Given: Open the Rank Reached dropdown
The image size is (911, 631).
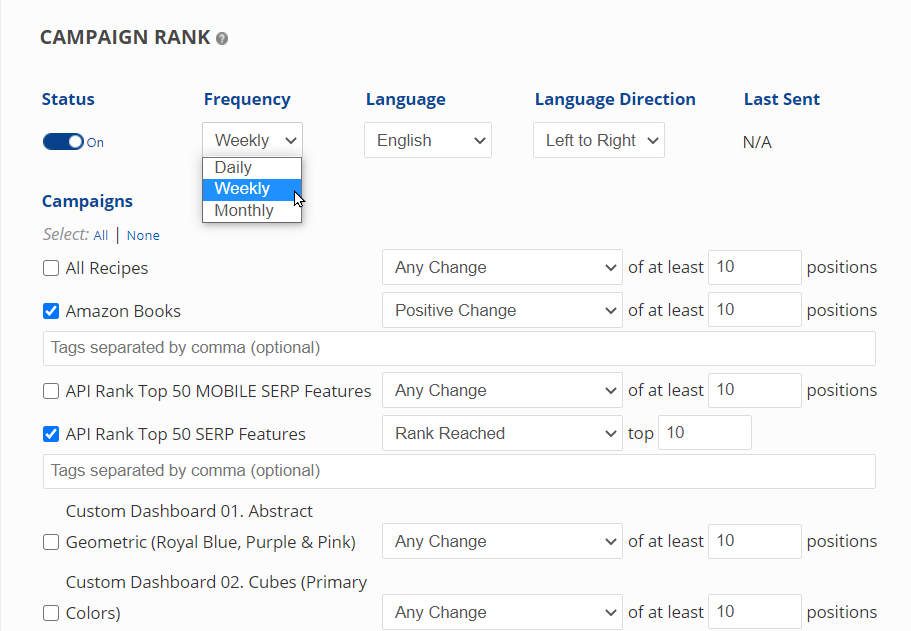Looking at the screenshot, I should (x=502, y=434).
